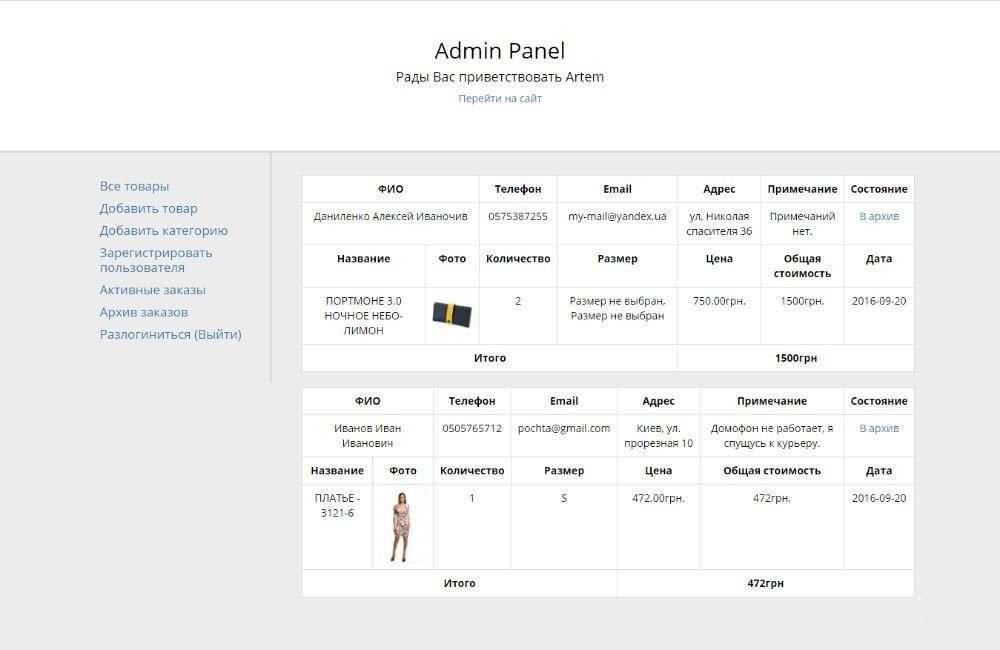Open 'Архив заказов' in sidebar
This screenshot has width=1000, height=650.
(x=143, y=313)
